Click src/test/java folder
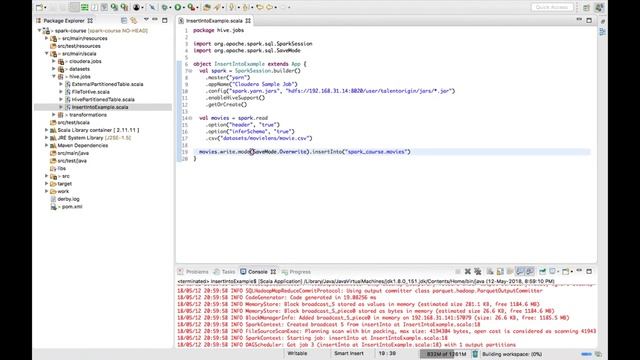Viewport: 640px width, 360px height. (x=72, y=161)
